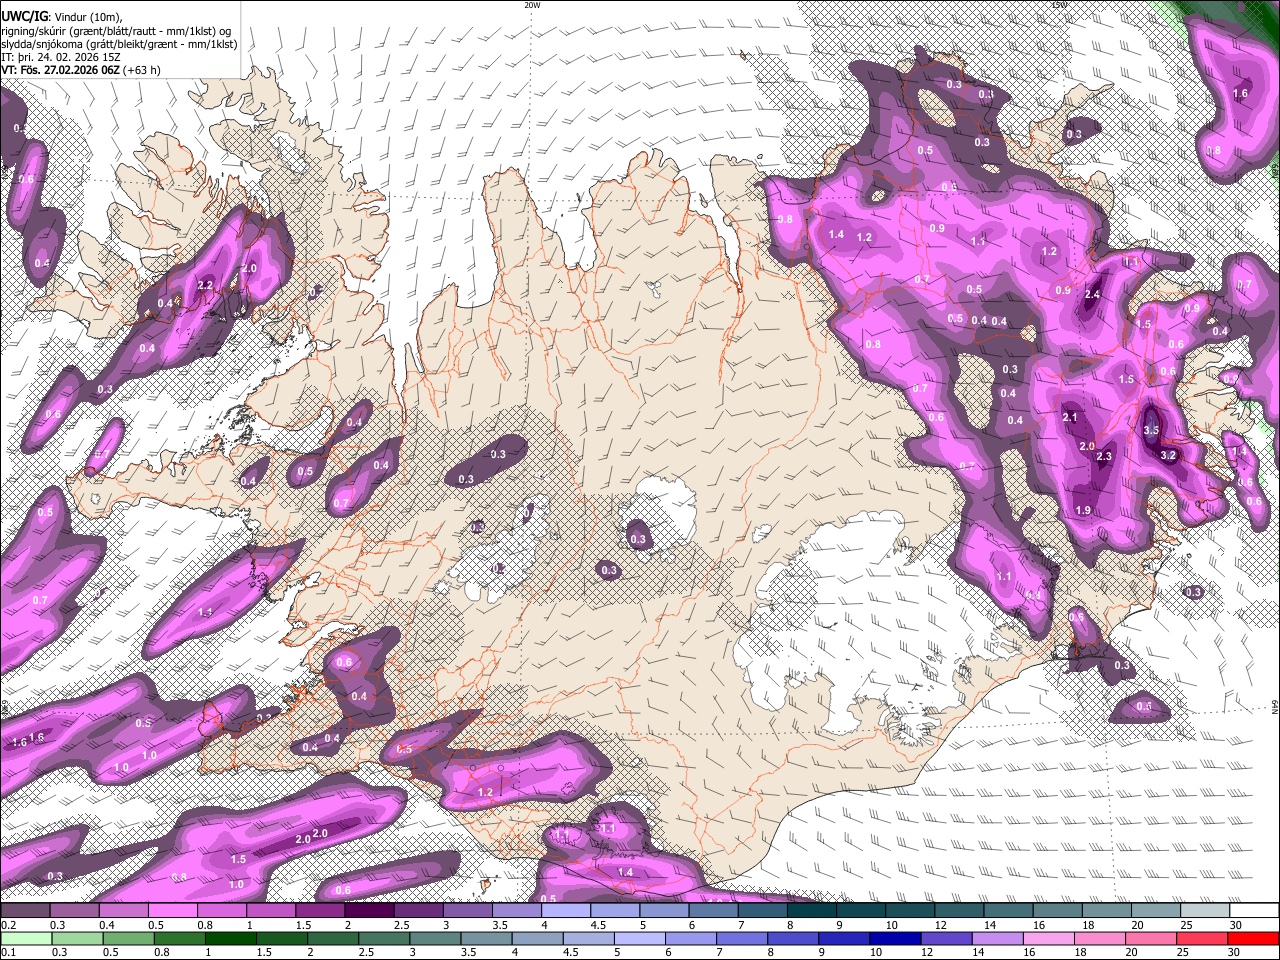The image size is (1280, 960).
Task: Pick the bright red 30 rain legend swatch
Action: (1254, 938)
